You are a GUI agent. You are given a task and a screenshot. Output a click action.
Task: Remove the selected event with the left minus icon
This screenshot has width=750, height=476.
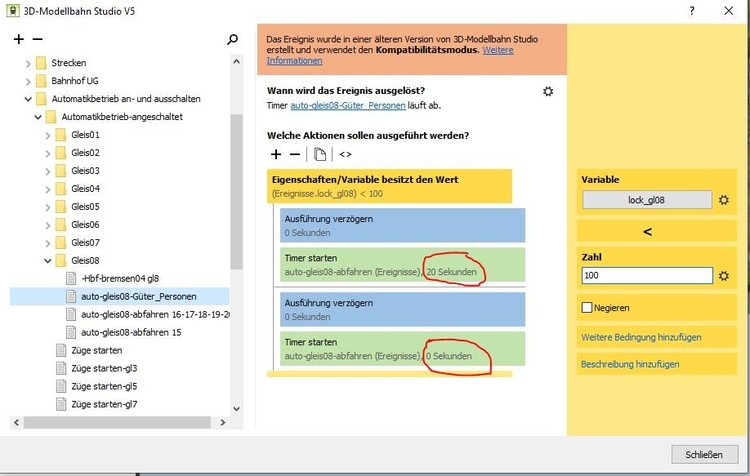37,39
